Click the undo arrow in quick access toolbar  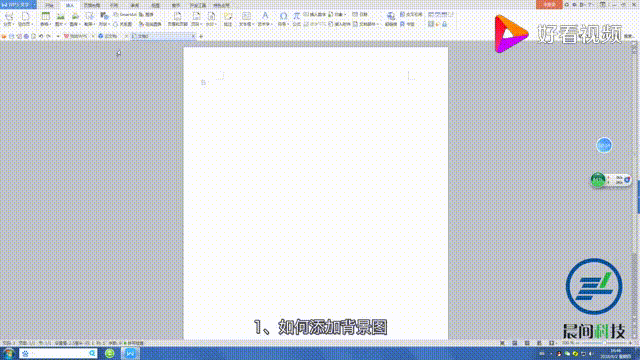tap(41, 36)
